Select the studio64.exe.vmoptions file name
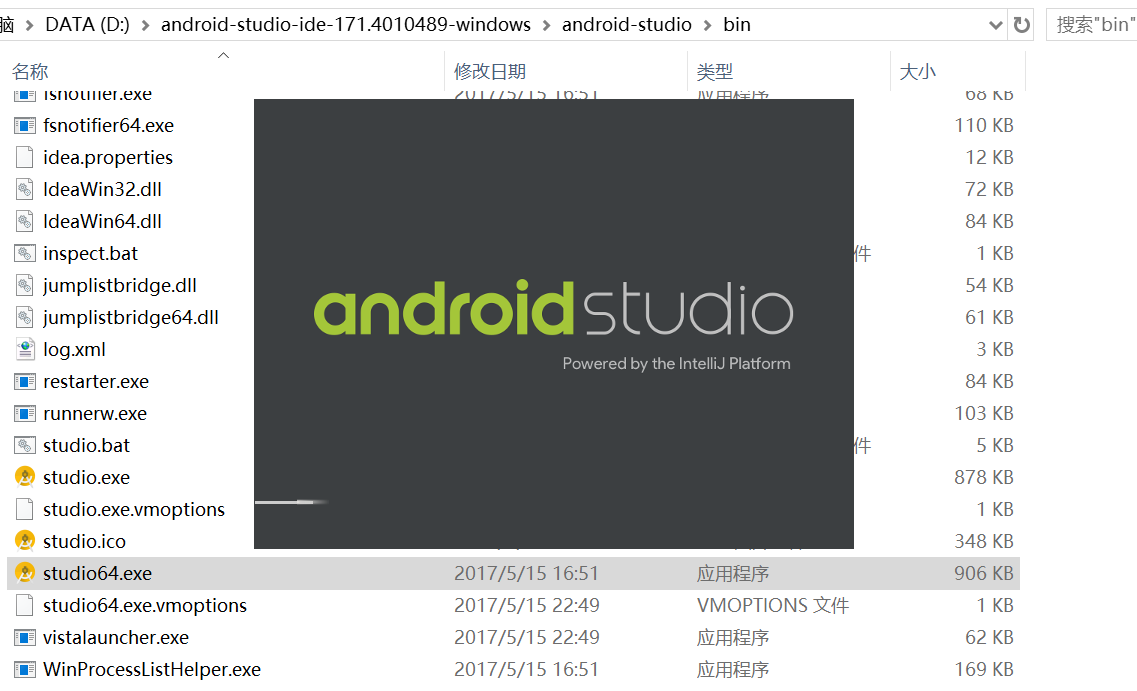The width and height of the screenshot is (1137, 691). pos(144,605)
